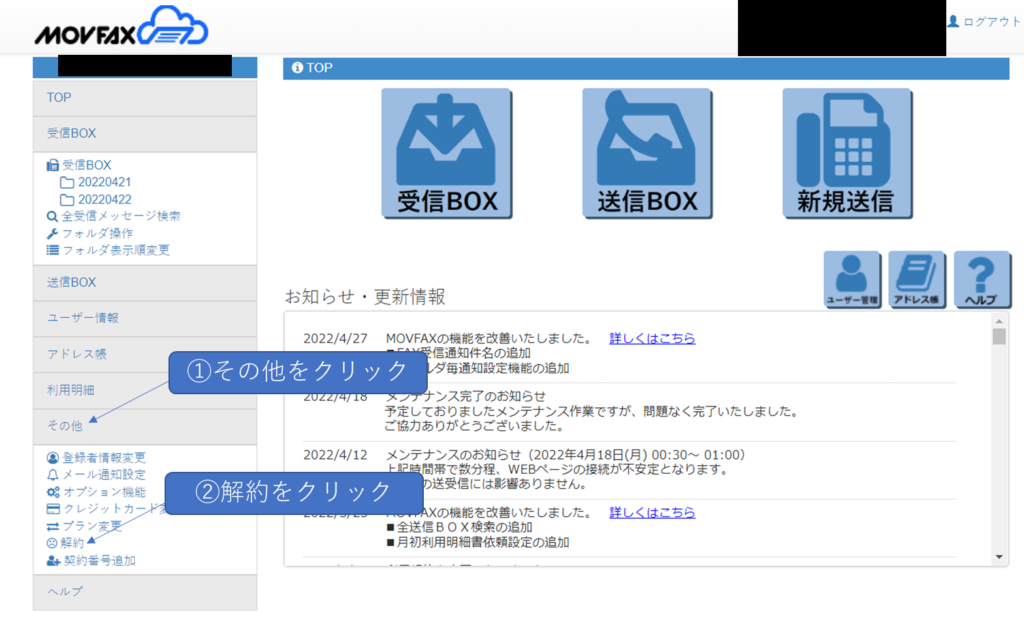Click the news panel scroll-up arrow
This screenshot has height=622, width=1024.
tap(999, 321)
